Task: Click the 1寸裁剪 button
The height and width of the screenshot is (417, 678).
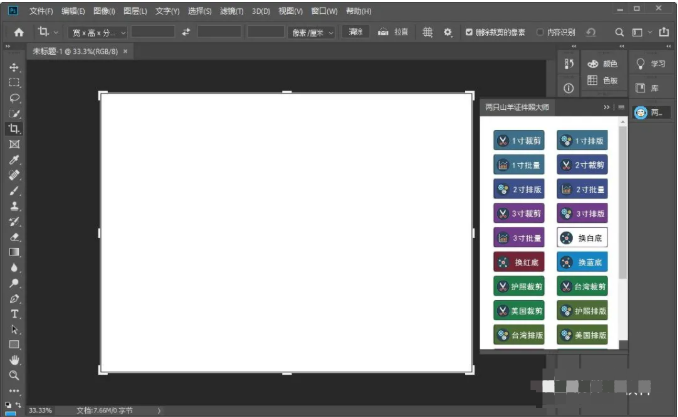Action: pyautogui.click(x=519, y=140)
